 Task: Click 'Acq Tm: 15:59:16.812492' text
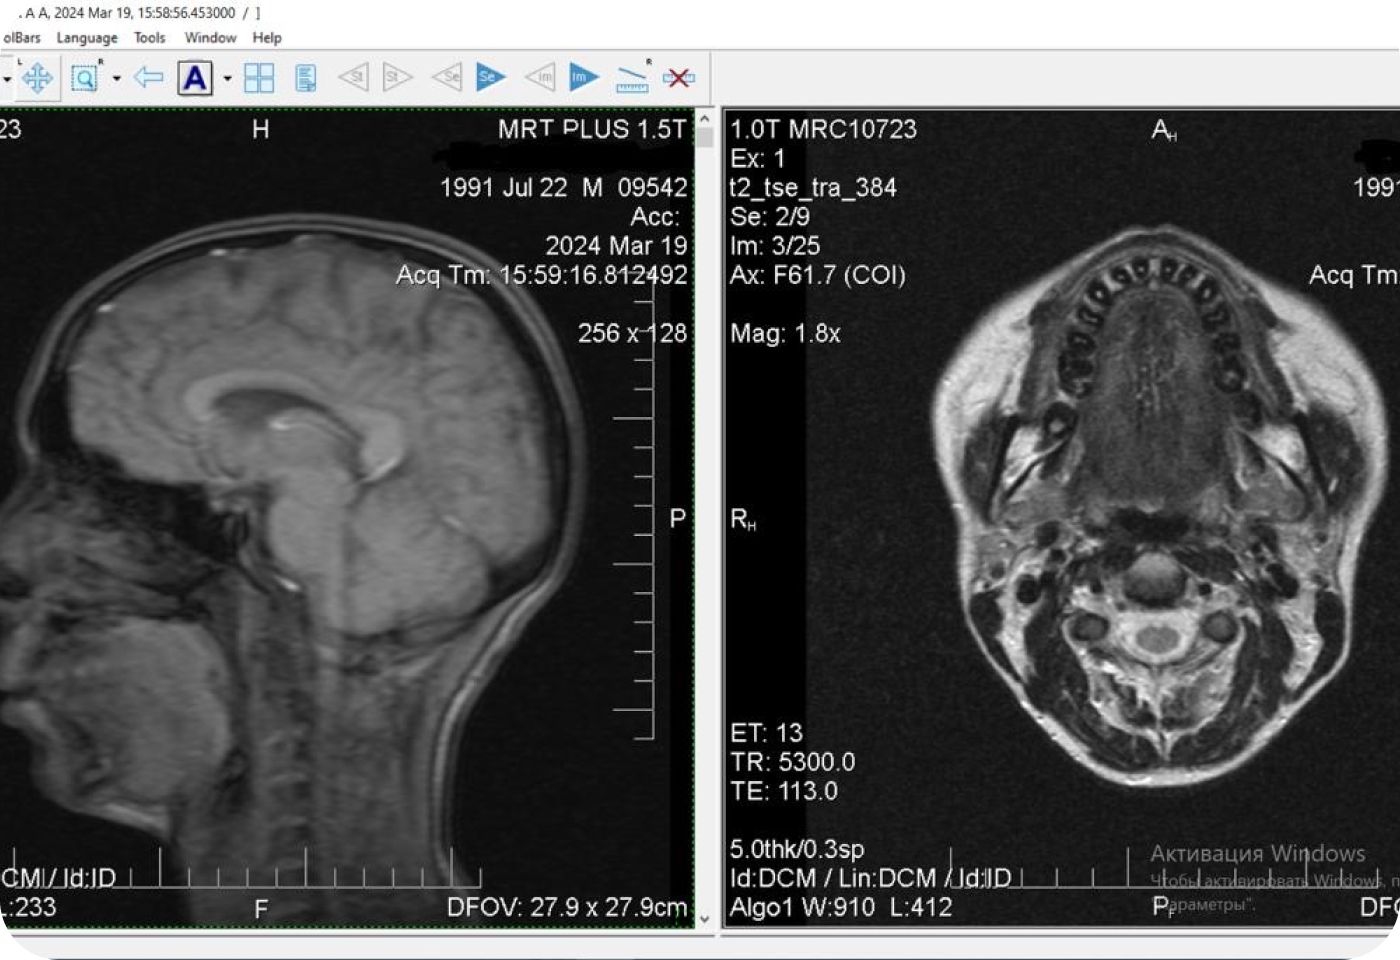(x=542, y=275)
